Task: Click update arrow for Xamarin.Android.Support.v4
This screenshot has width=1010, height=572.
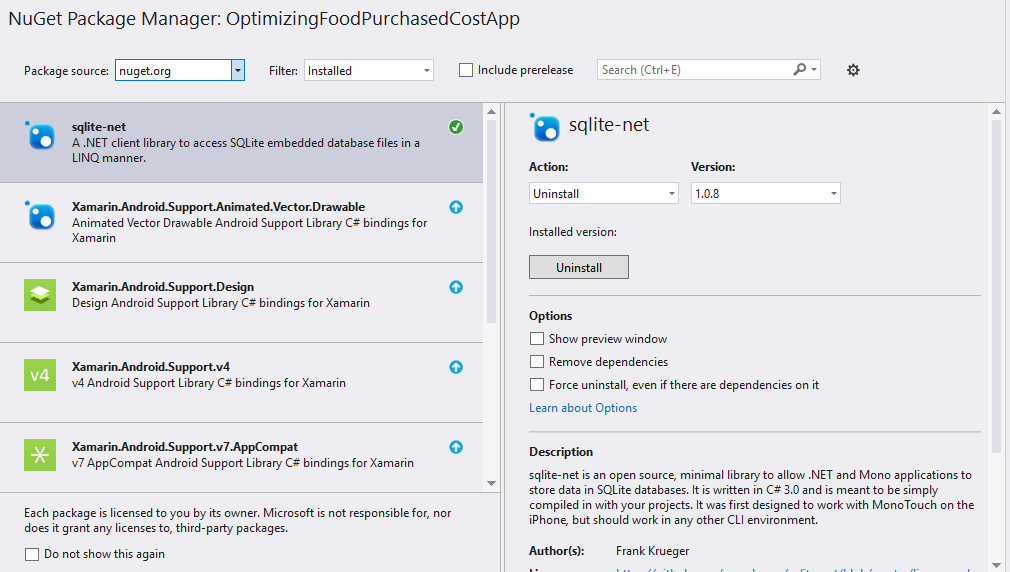Action: click(x=456, y=367)
